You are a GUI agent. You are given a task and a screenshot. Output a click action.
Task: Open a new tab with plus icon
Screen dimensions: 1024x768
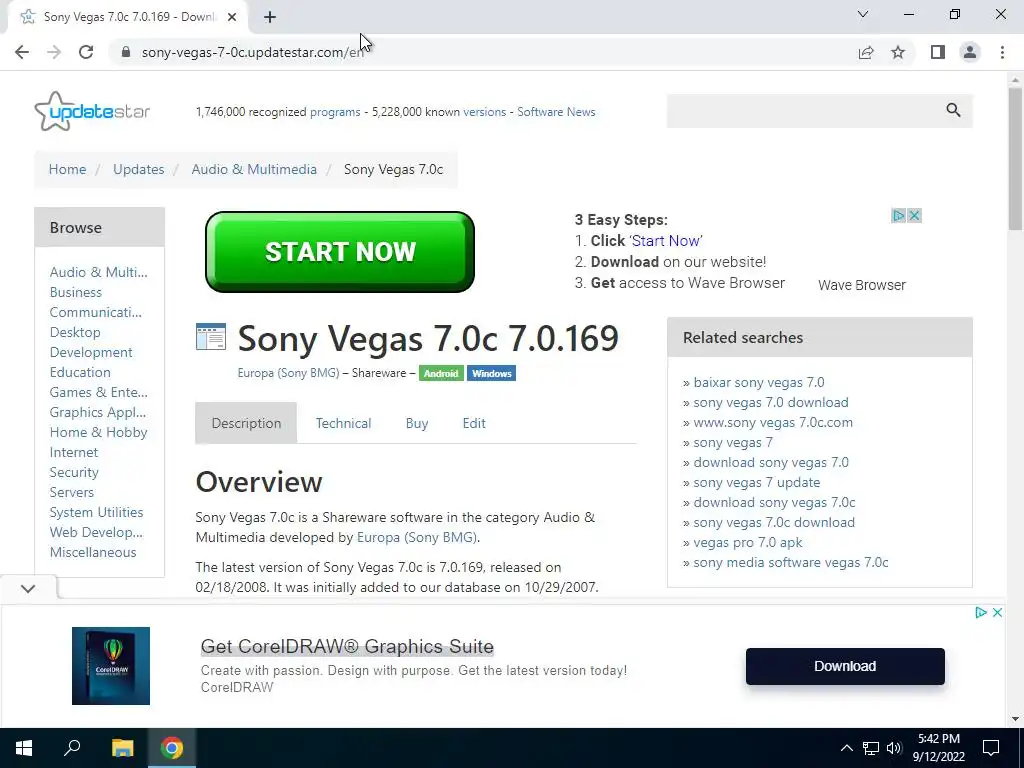[x=270, y=17]
